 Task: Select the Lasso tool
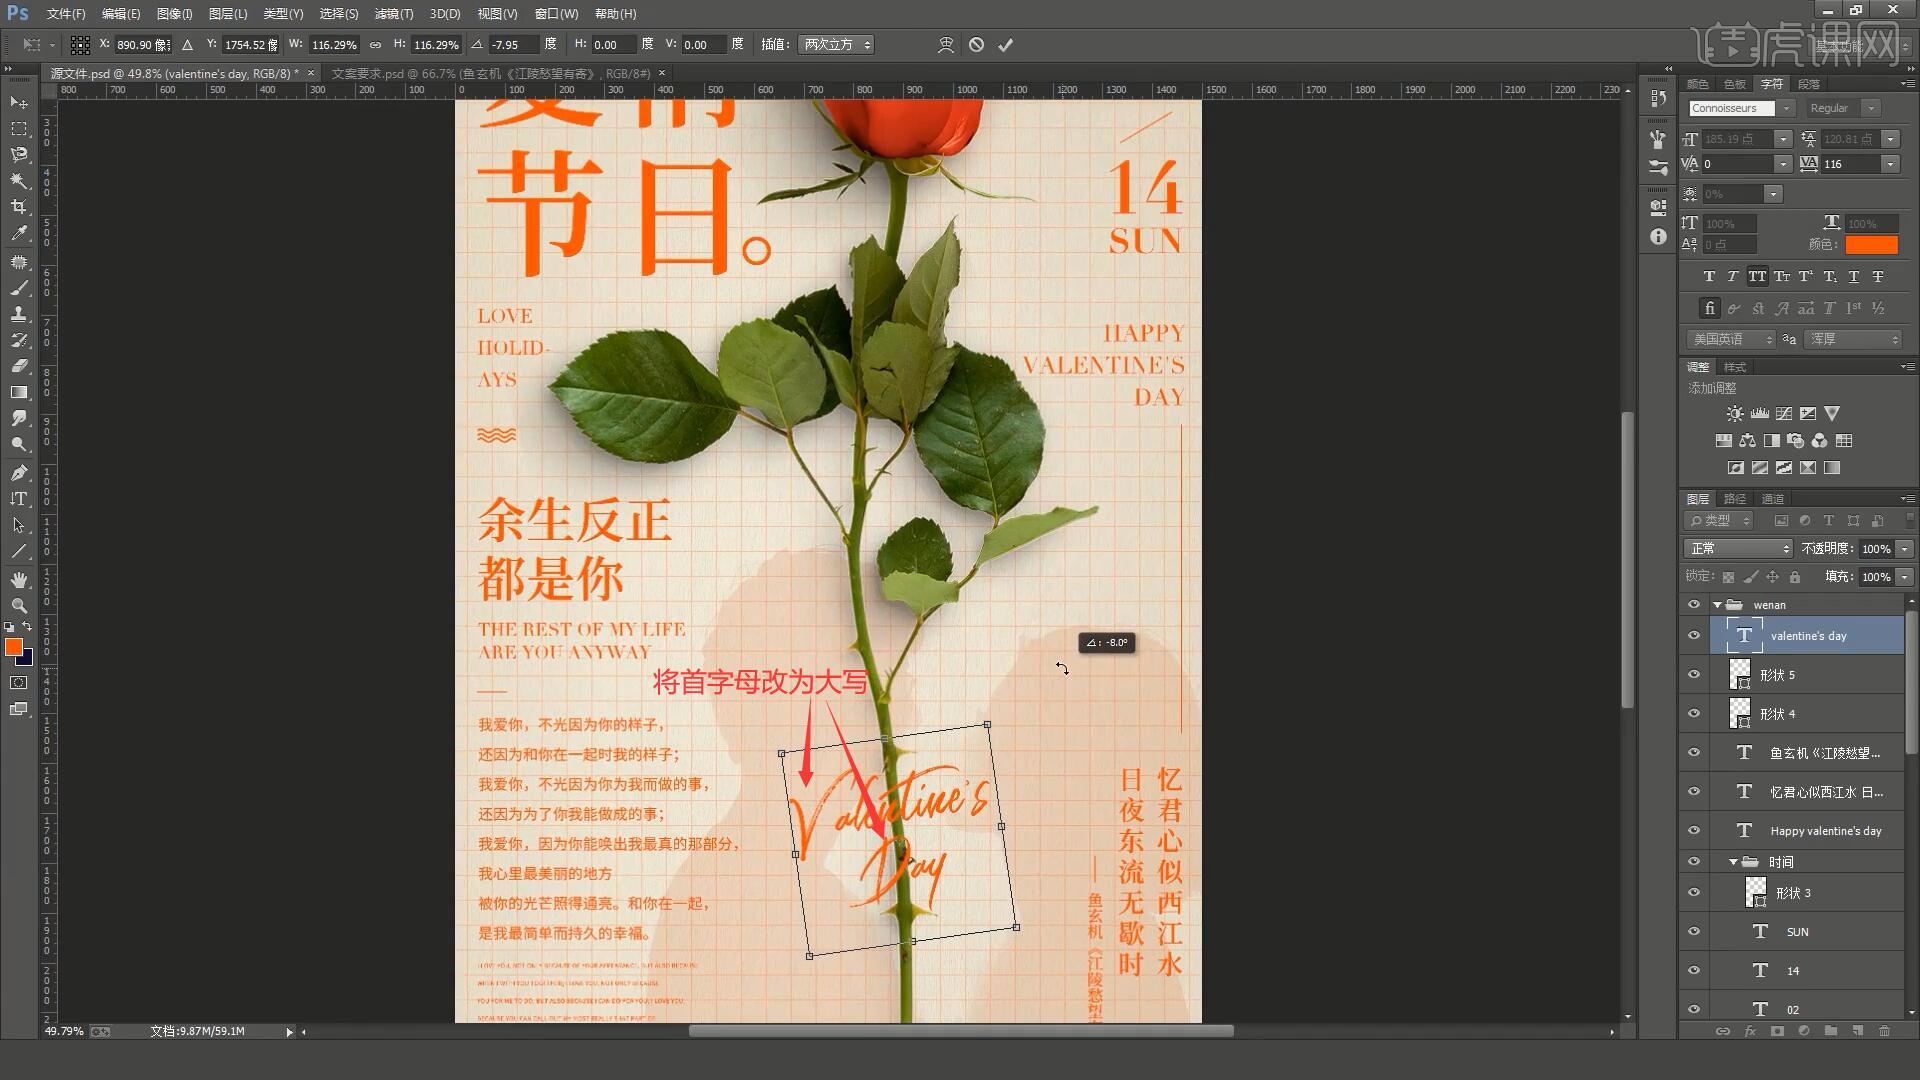pos(19,155)
